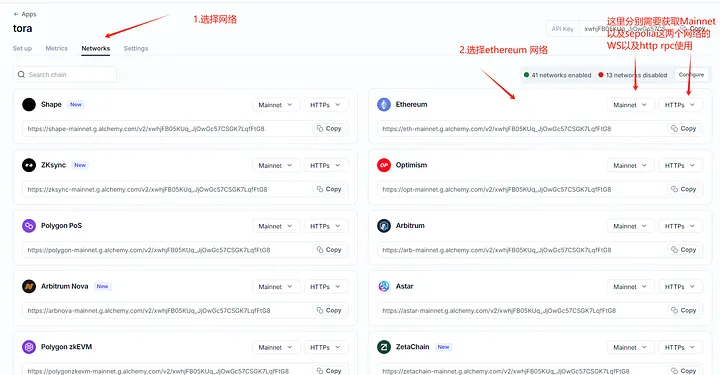This screenshot has width=720, height=375.
Task: Open Optimism HTTPs protocol dropdown
Action: 681,165
